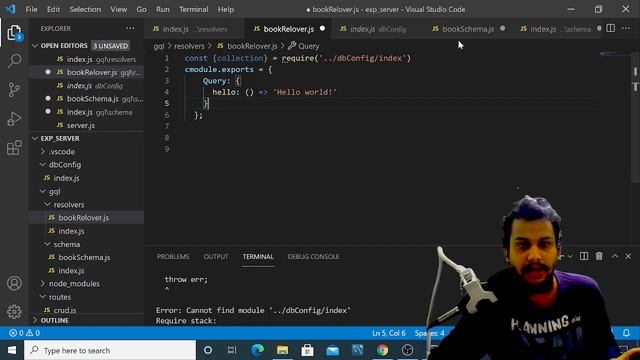640x360 pixels.
Task: Switch to the bookSchema.js editor tab
Action: [468, 29]
